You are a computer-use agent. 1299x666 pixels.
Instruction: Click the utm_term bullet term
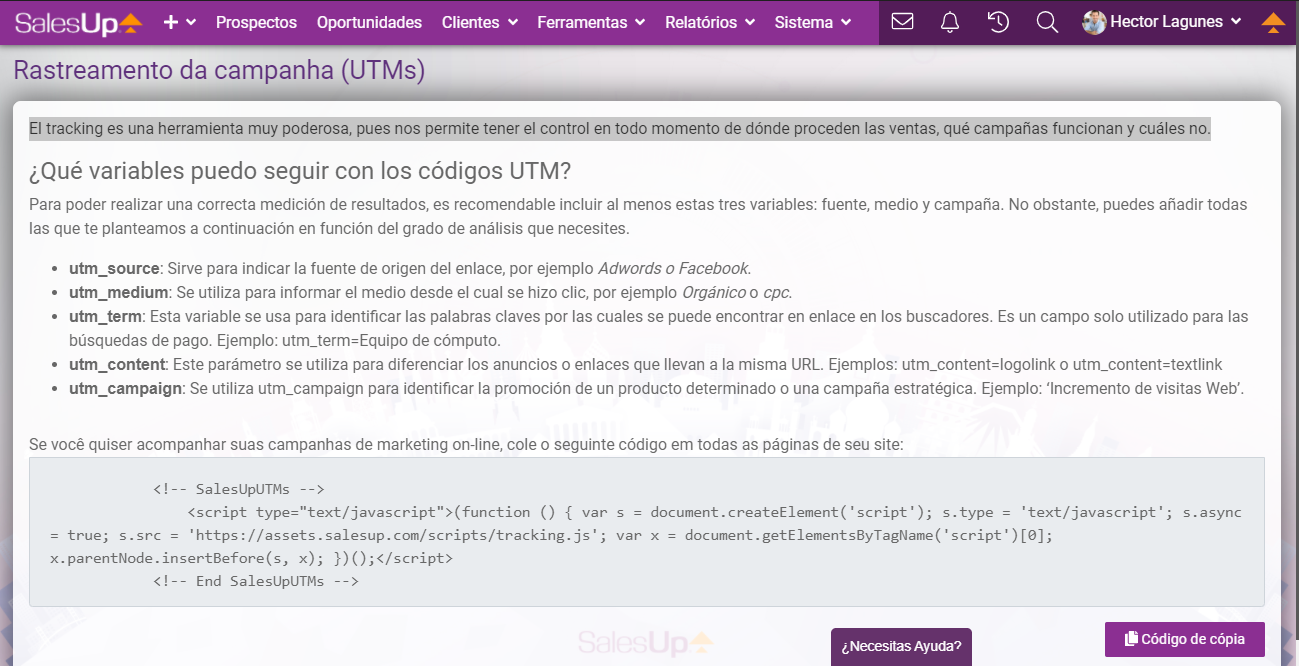[x=107, y=316]
